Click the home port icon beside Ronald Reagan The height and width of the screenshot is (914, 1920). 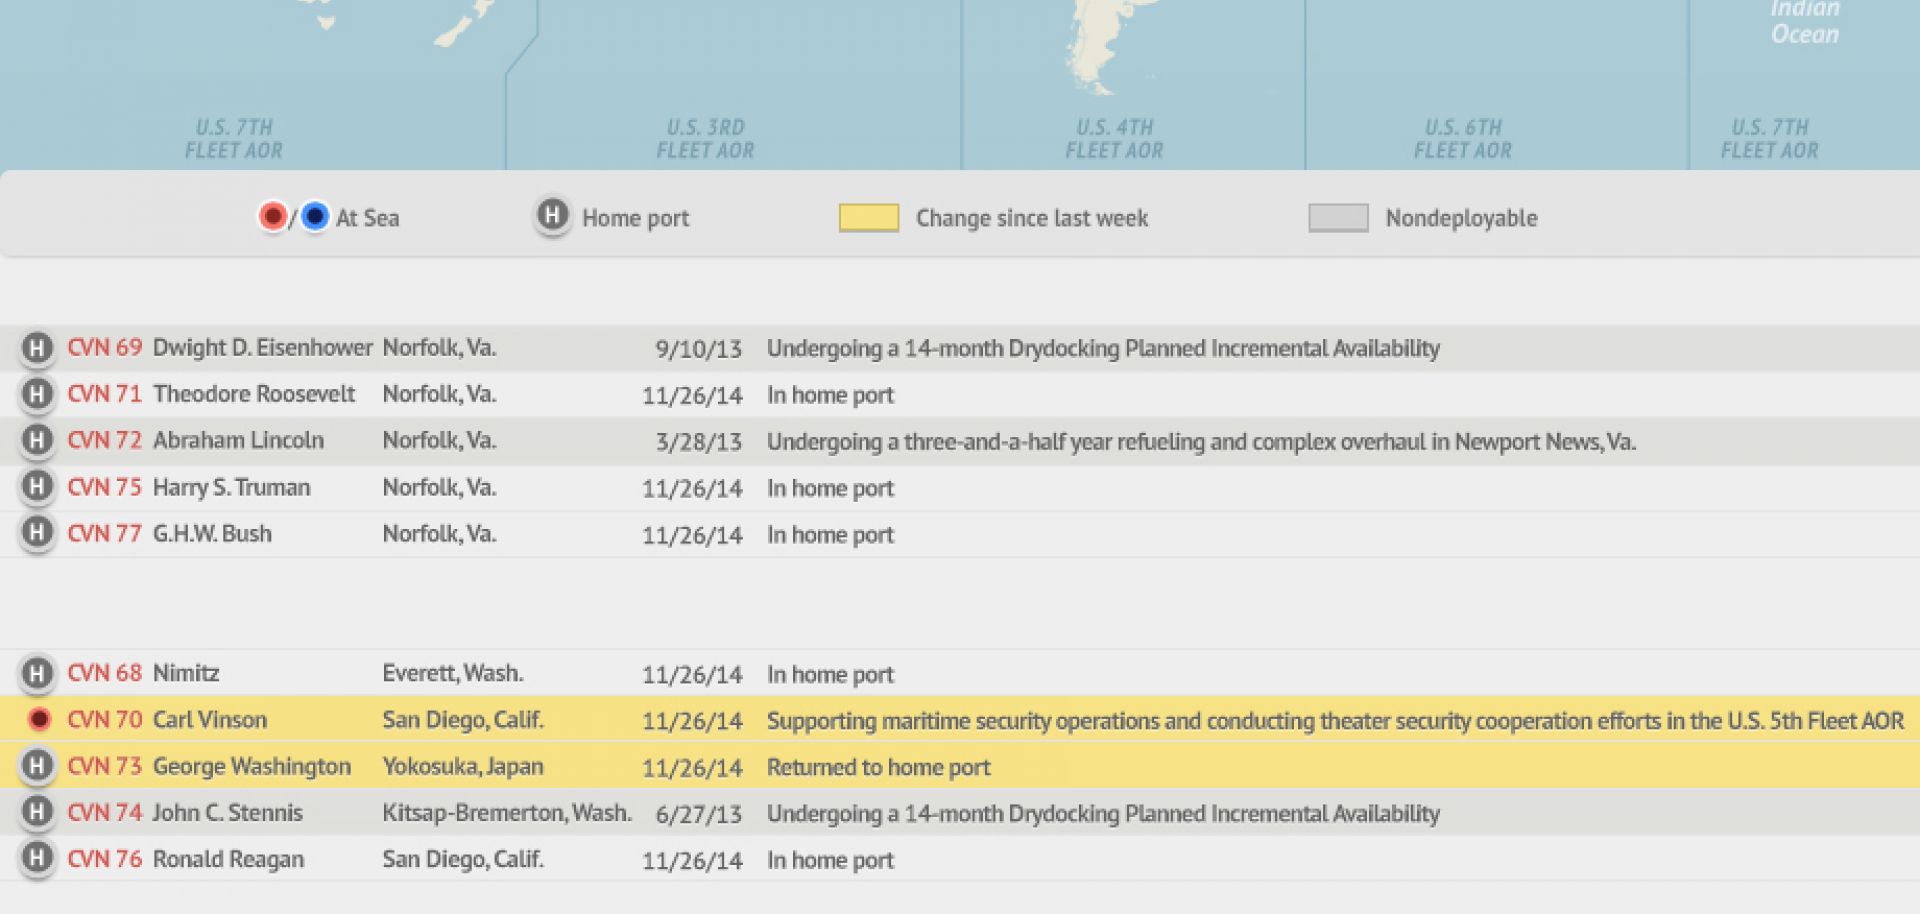click(37, 859)
